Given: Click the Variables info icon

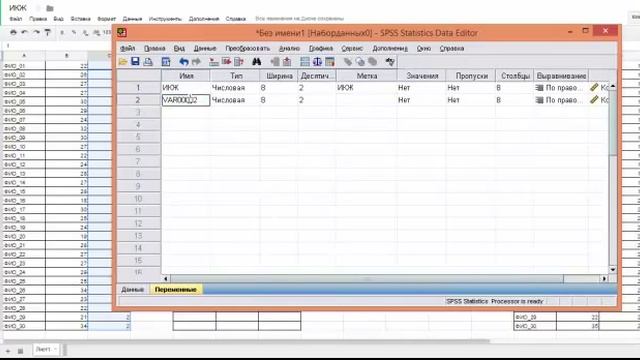Looking at the screenshot, I should [x=239, y=62].
